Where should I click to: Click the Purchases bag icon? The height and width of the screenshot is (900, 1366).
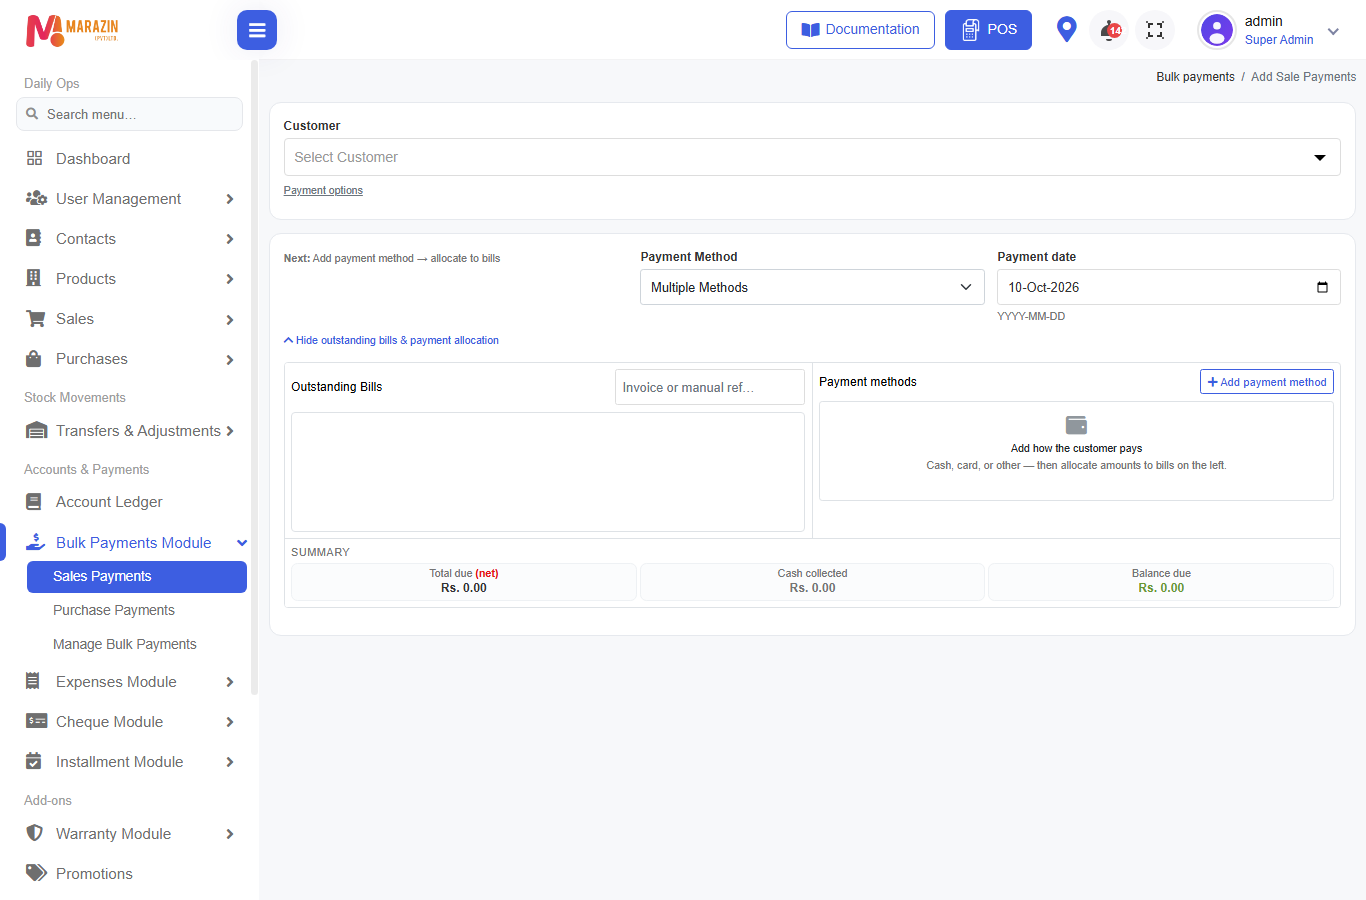[x=34, y=358]
